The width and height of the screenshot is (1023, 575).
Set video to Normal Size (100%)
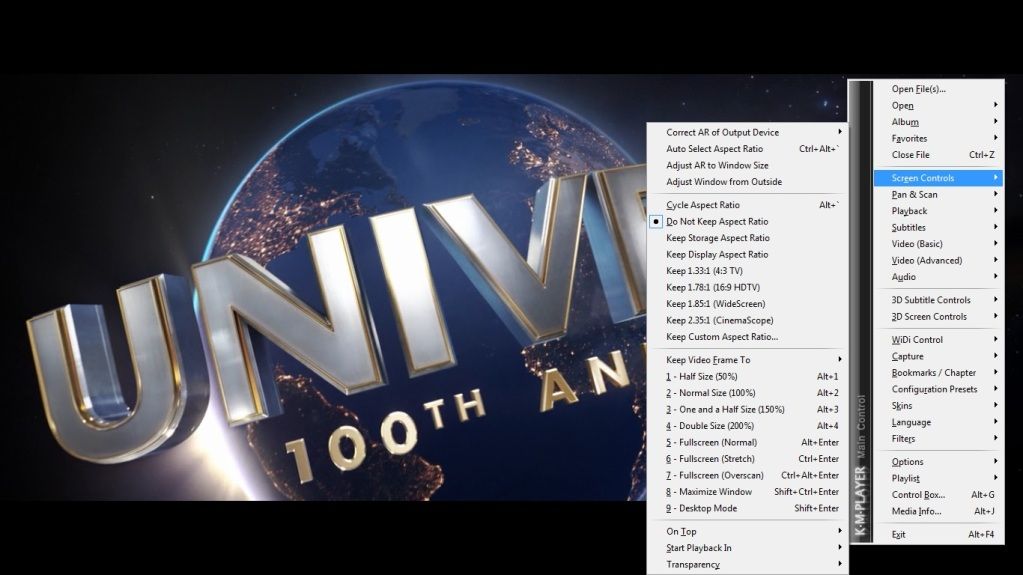pos(747,393)
